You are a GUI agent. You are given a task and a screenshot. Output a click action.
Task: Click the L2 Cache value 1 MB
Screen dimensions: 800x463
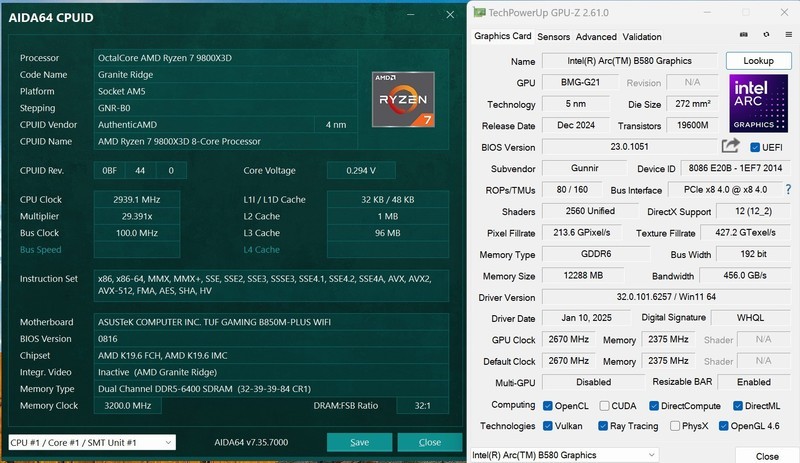point(388,216)
